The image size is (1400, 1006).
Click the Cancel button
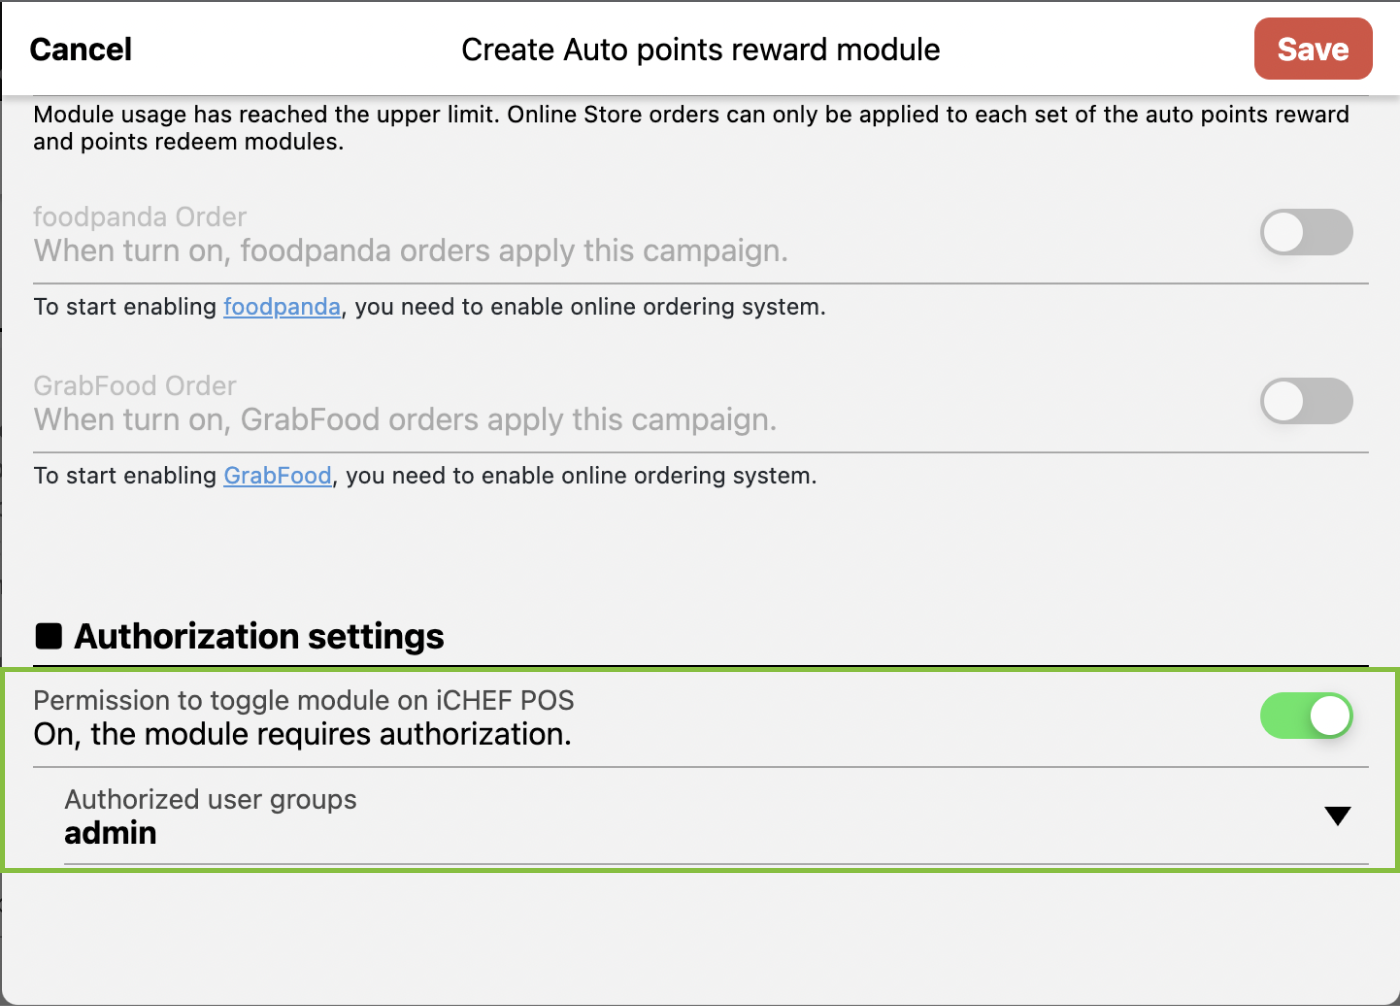(81, 49)
